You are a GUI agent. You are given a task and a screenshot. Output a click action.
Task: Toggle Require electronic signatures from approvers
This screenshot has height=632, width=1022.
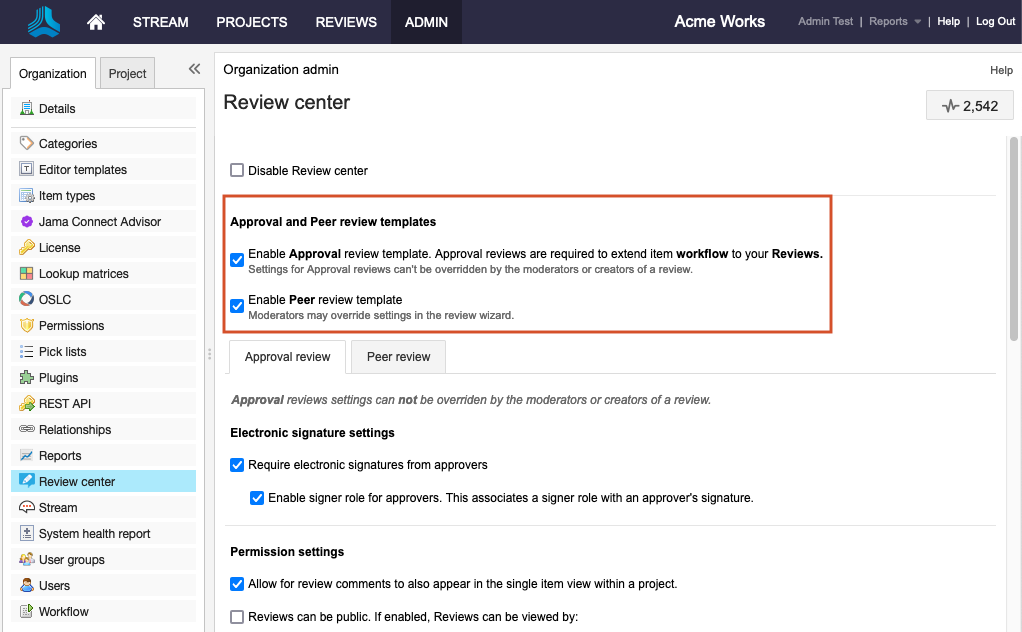[x=237, y=465]
